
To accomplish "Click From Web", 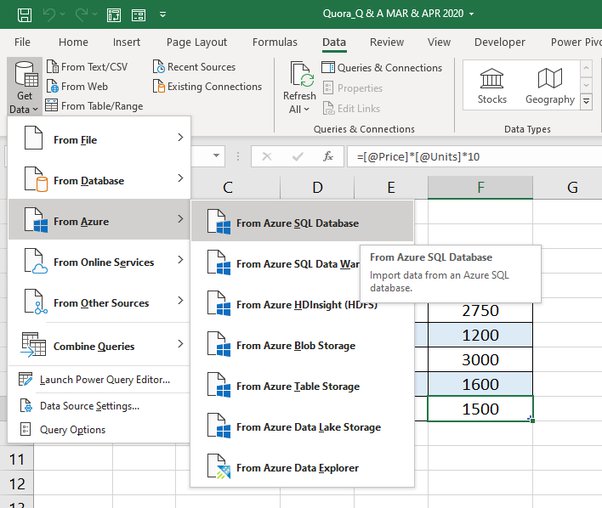I will pyautogui.click(x=77, y=86).
